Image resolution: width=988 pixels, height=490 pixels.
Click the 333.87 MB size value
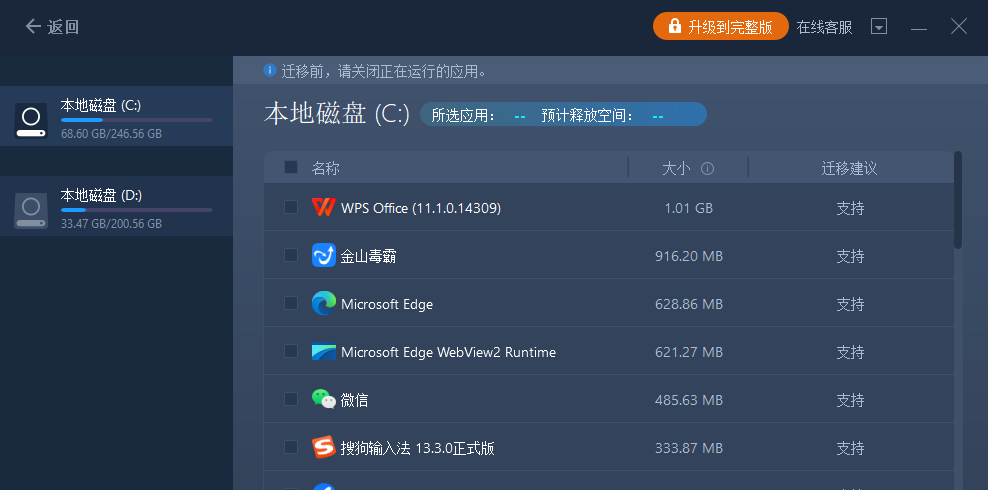[x=689, y=448]
